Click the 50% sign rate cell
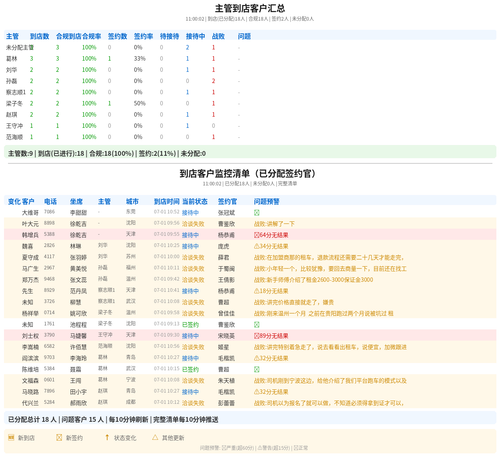Screen dimensions: 500x470 pos(139,103)
